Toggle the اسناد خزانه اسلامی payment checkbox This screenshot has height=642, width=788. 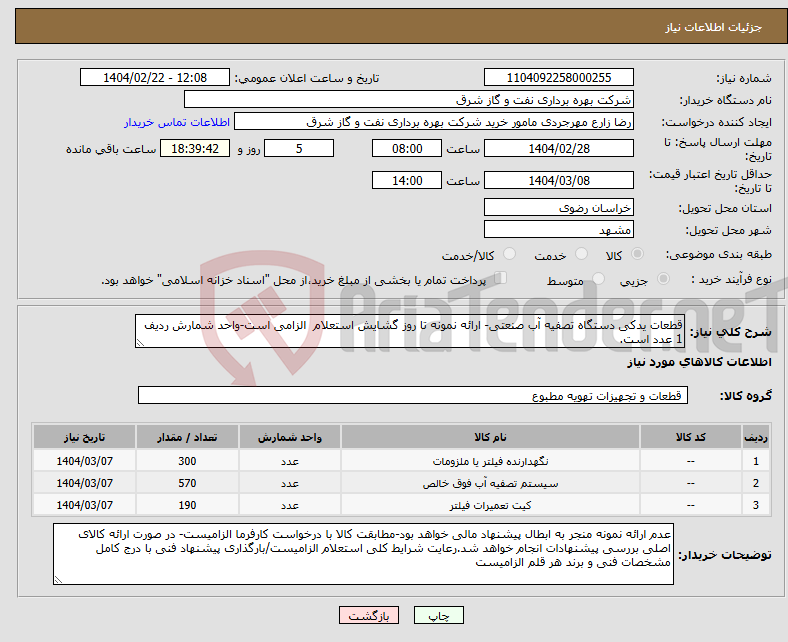click(501, 278)
